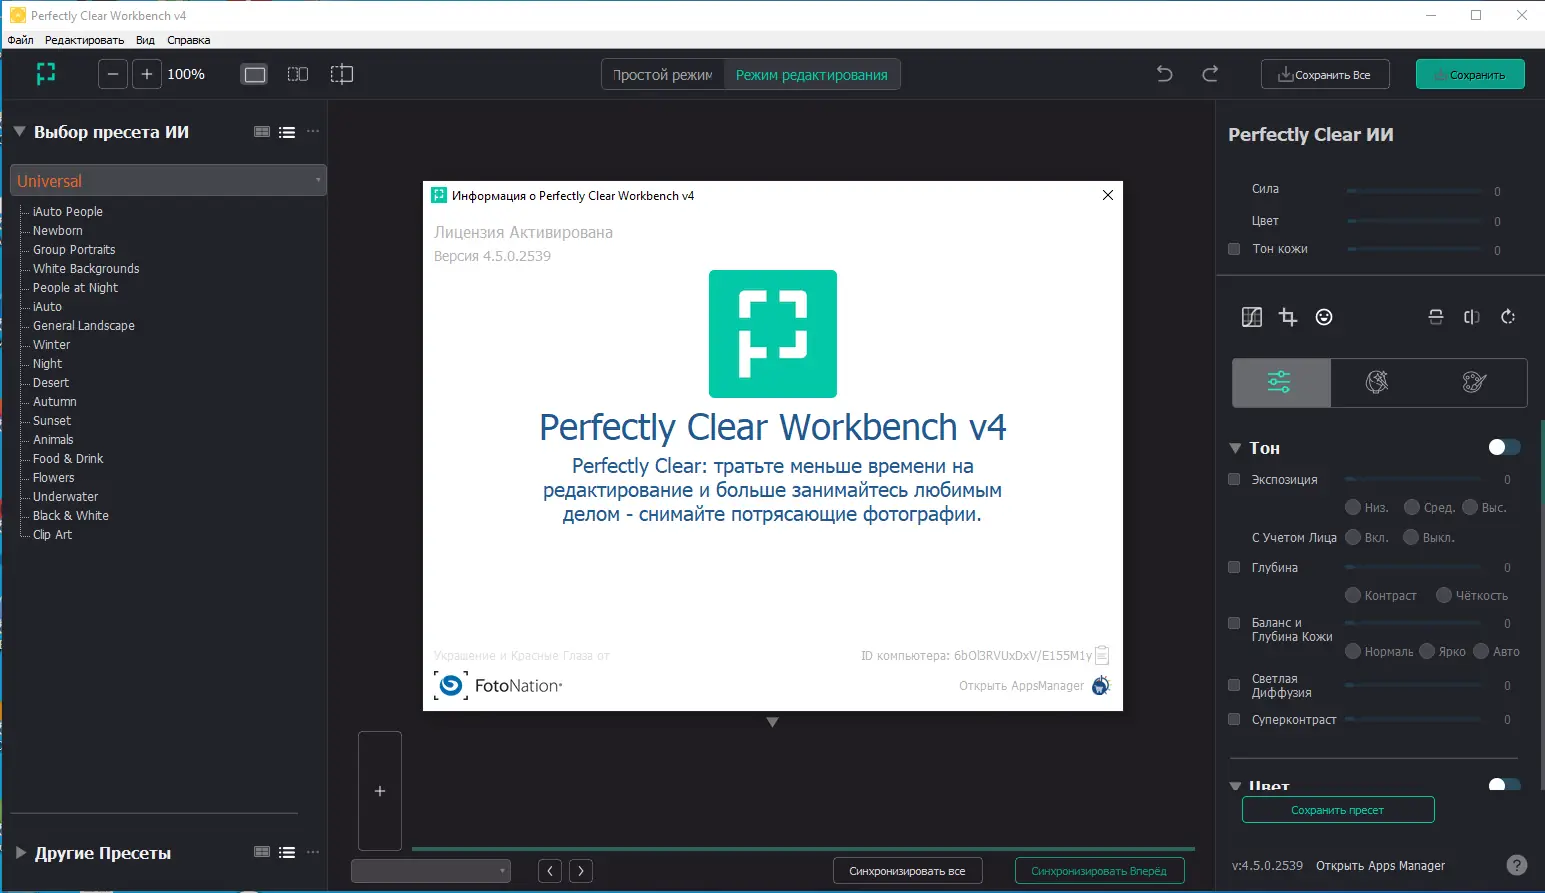Expand the Другие Пресеты section

tap(18, 853)
